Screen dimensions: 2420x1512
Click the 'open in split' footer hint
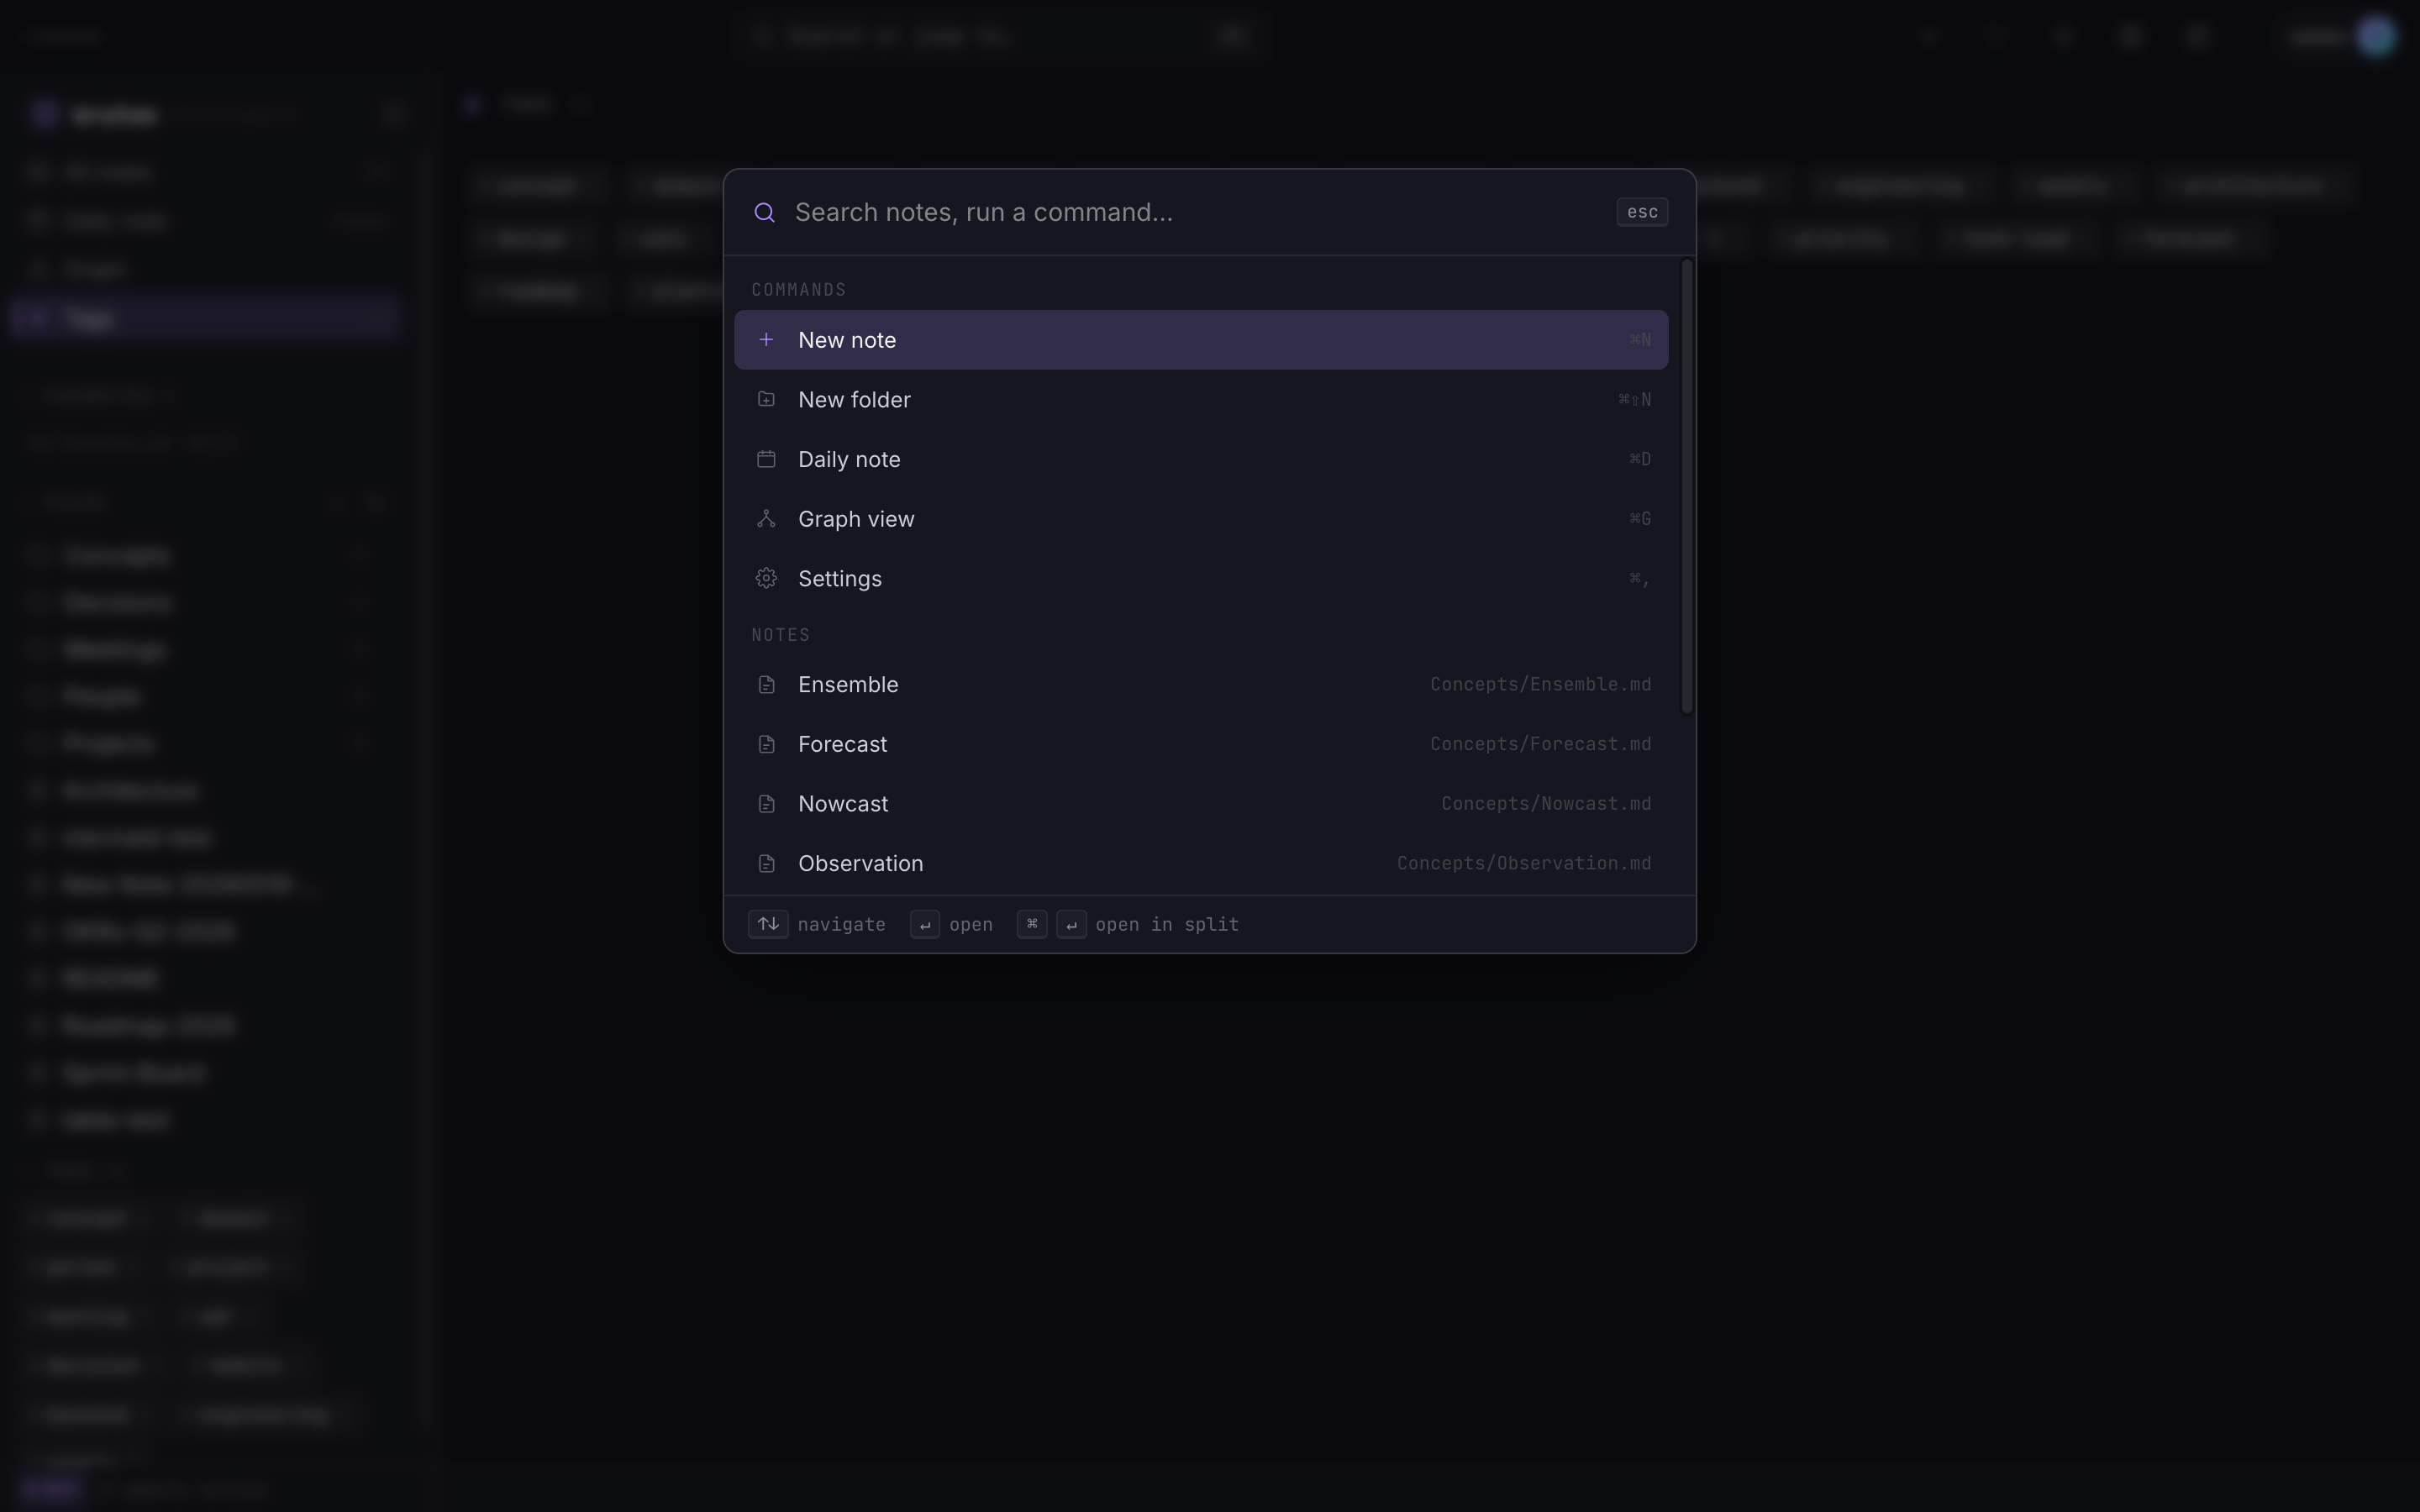coord(1167,924)
